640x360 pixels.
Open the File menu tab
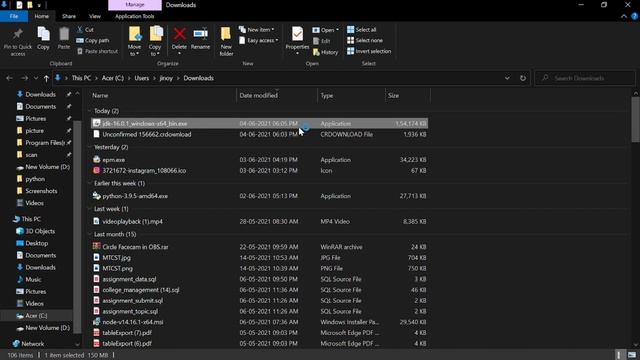(x=14, y=16)
